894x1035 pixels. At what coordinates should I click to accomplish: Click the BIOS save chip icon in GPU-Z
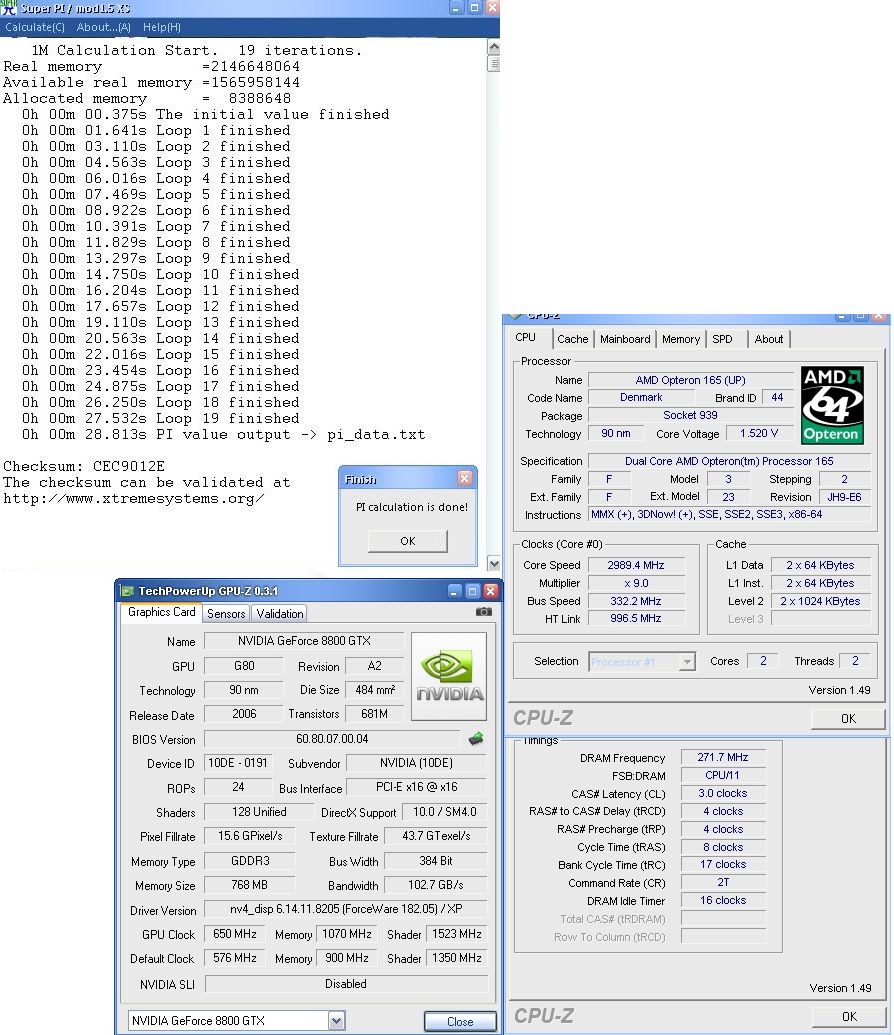[476, 739]
